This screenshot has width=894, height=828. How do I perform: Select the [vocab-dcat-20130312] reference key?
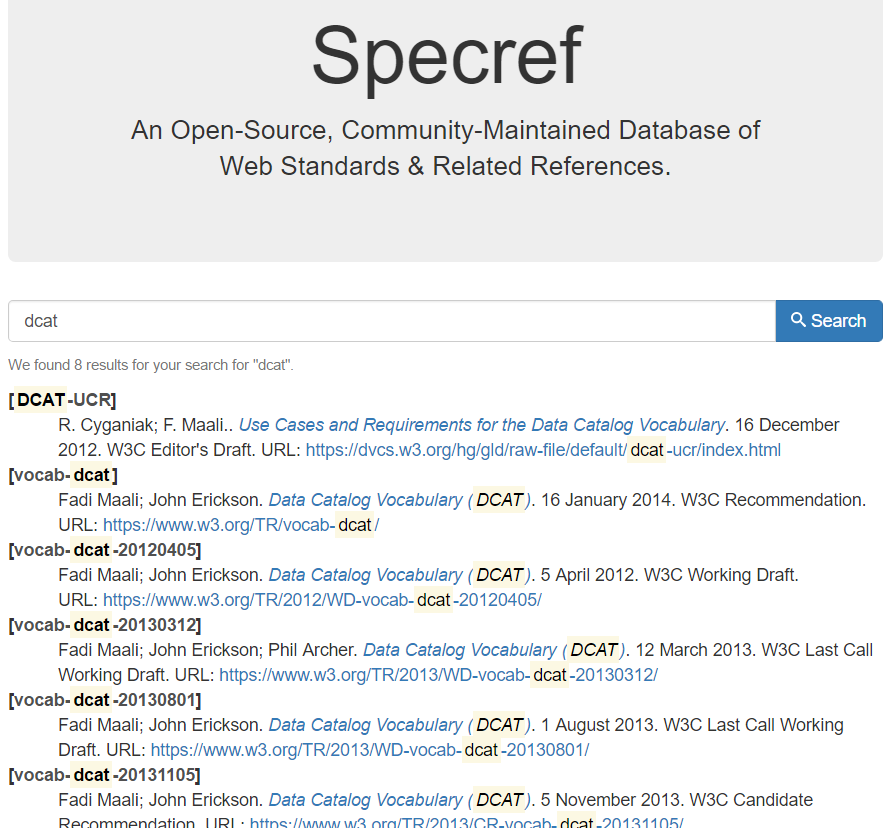tap(104, 625)
